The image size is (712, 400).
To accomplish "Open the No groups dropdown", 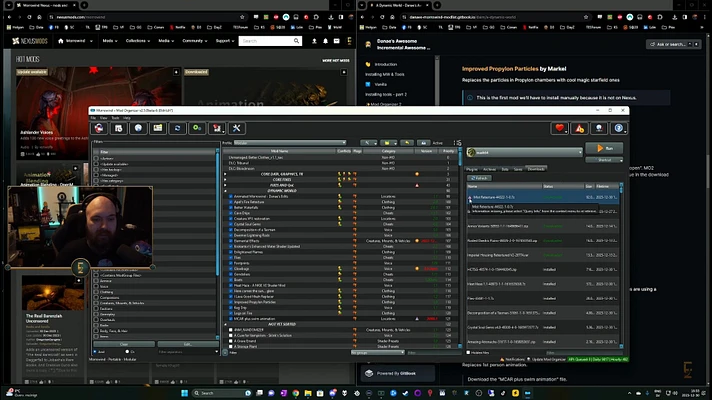I will click(377, 352).
